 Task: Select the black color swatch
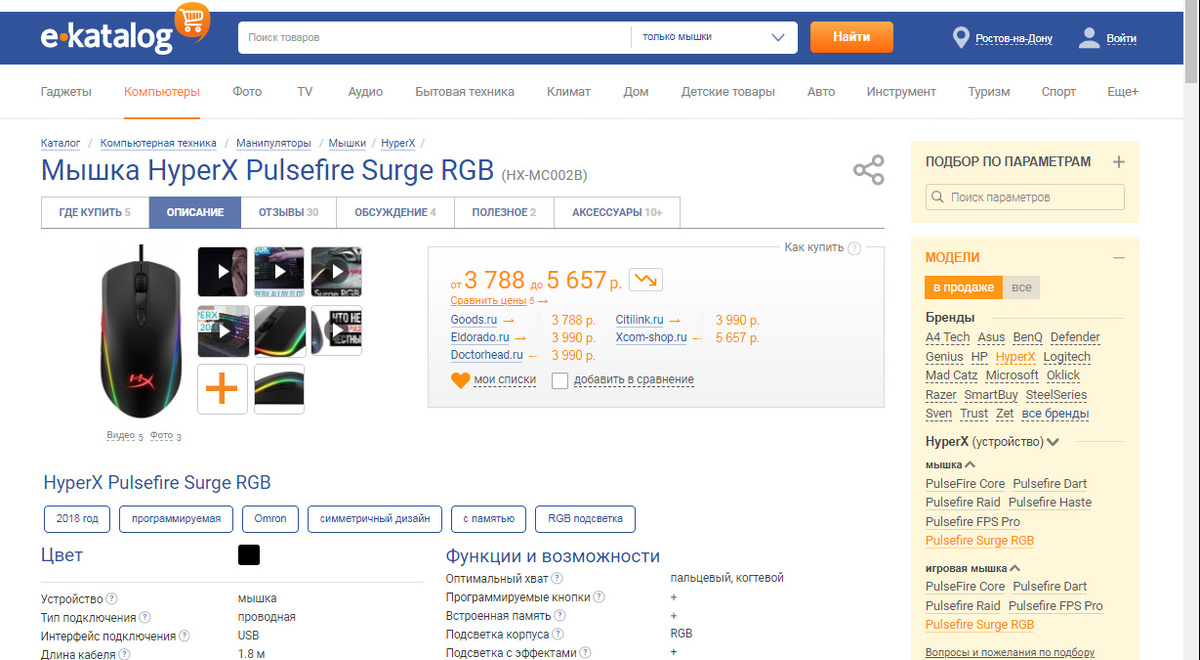[x=249, y=554]
